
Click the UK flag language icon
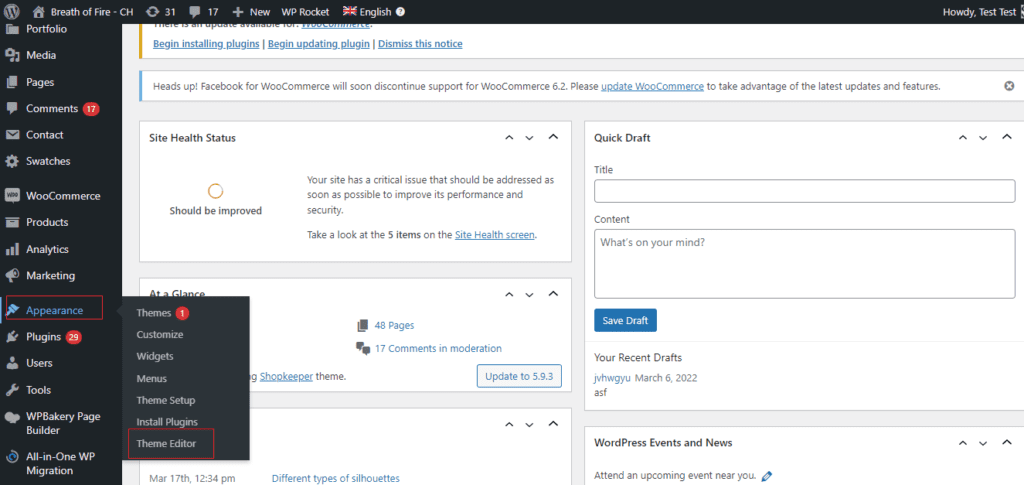pos(349,11)
